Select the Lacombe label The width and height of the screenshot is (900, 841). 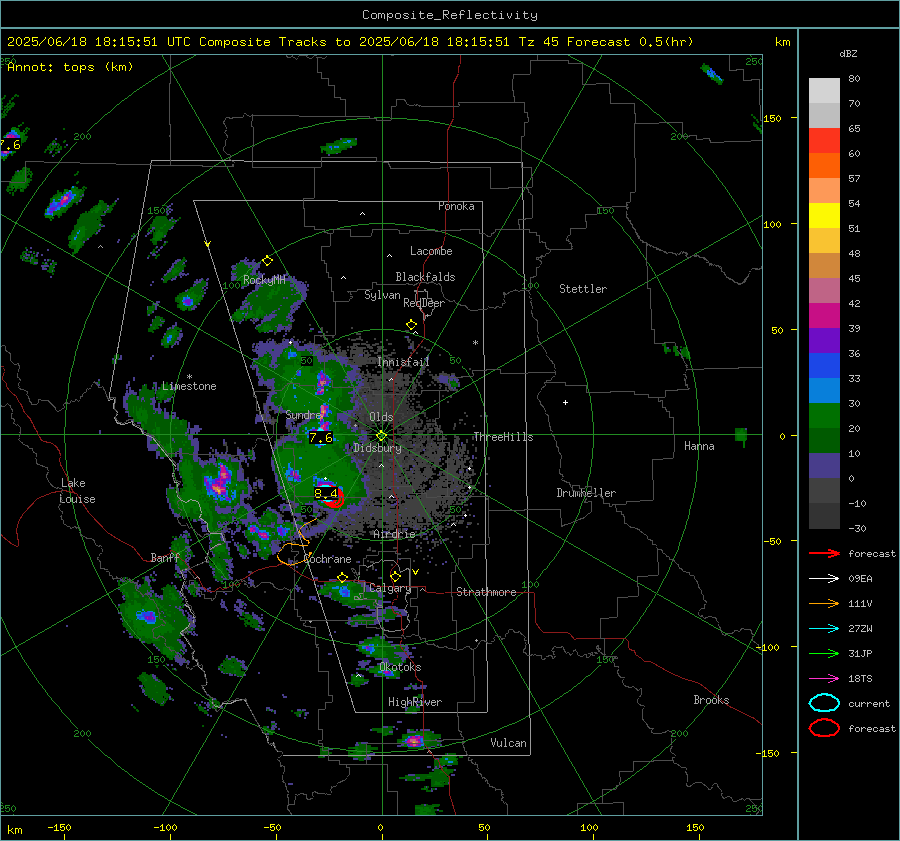[431, 251]
